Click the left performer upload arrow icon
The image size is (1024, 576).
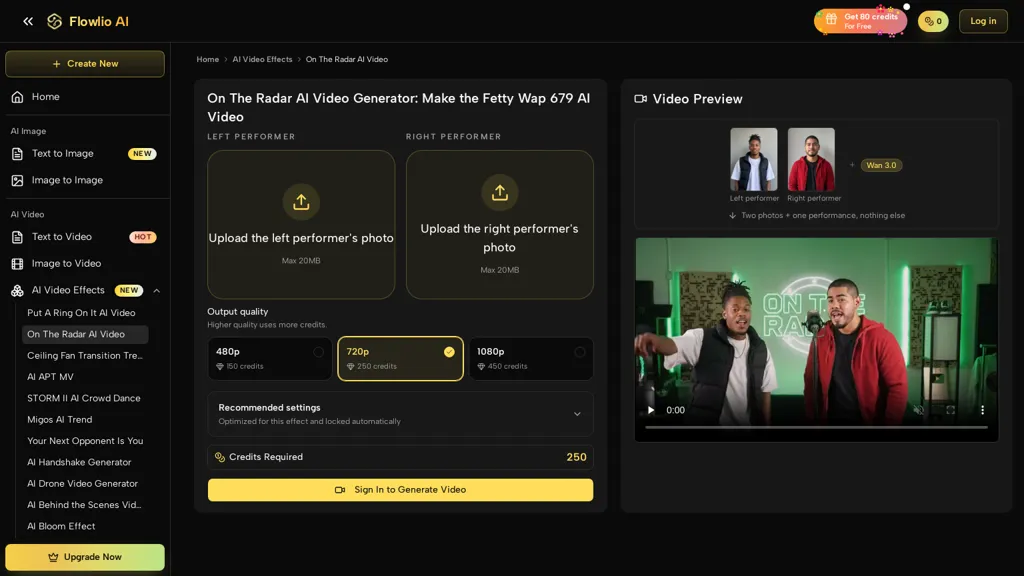301,202
